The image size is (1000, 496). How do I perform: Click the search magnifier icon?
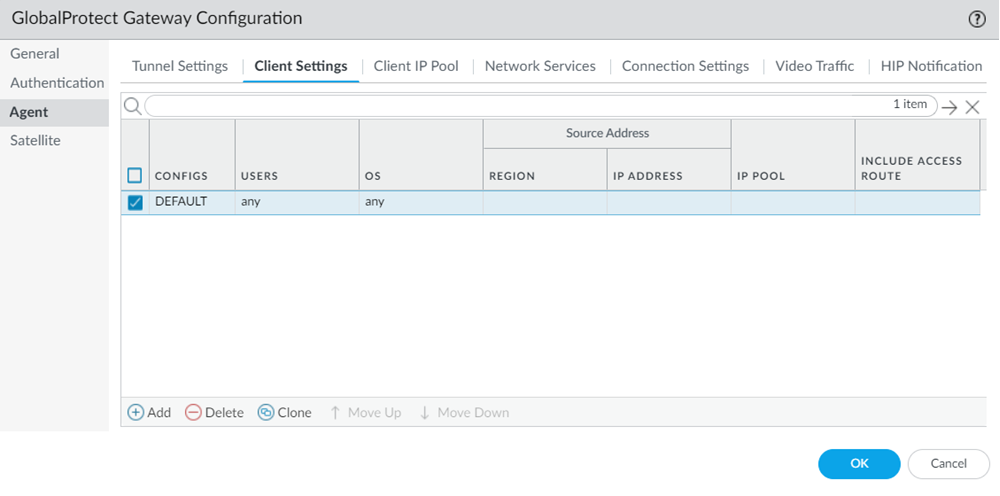click(132, 106)
